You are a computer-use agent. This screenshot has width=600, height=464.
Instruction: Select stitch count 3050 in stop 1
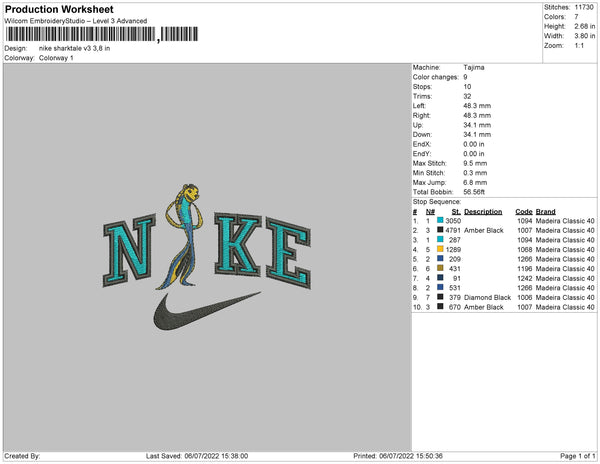click(453, 221)
